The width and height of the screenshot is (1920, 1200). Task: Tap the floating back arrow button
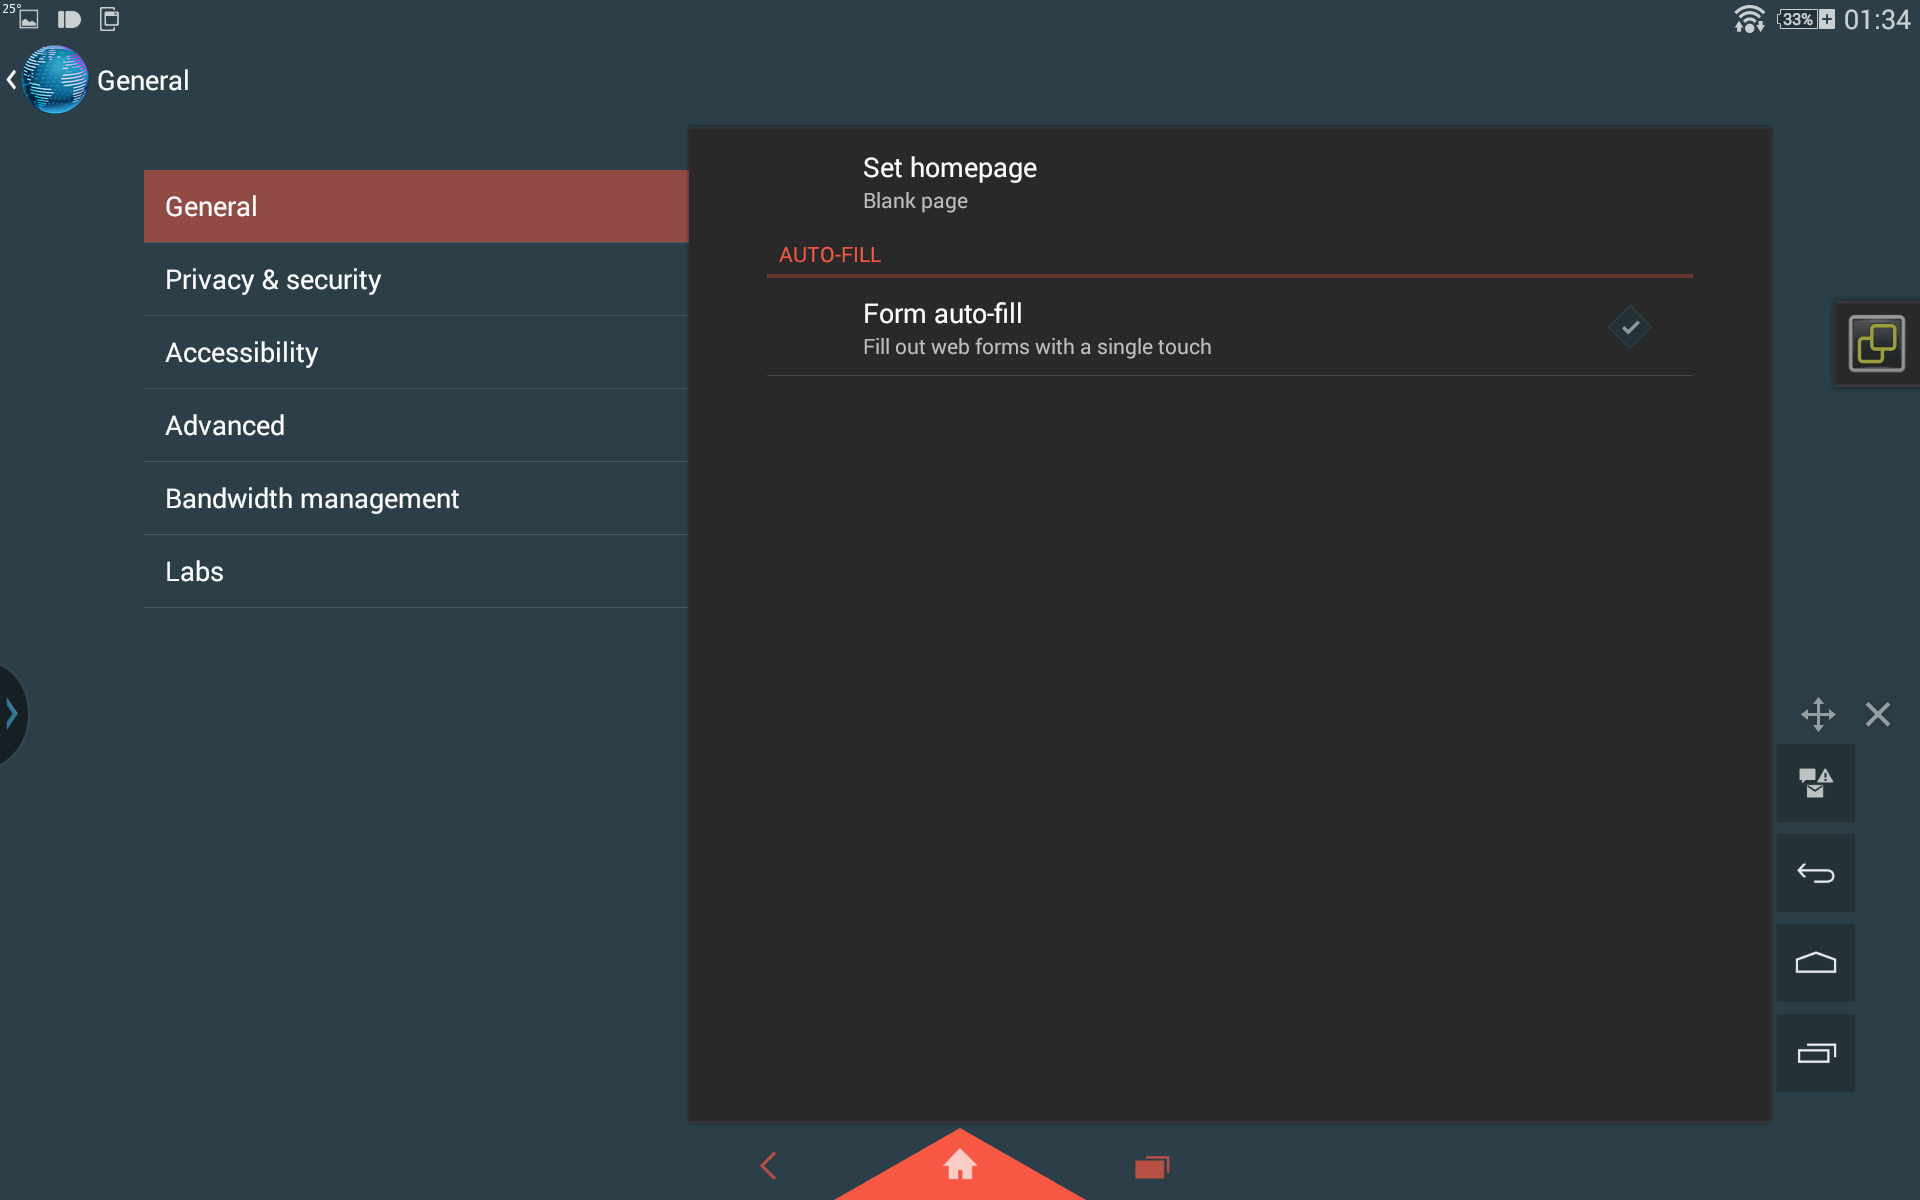[x=1815, y=873]
